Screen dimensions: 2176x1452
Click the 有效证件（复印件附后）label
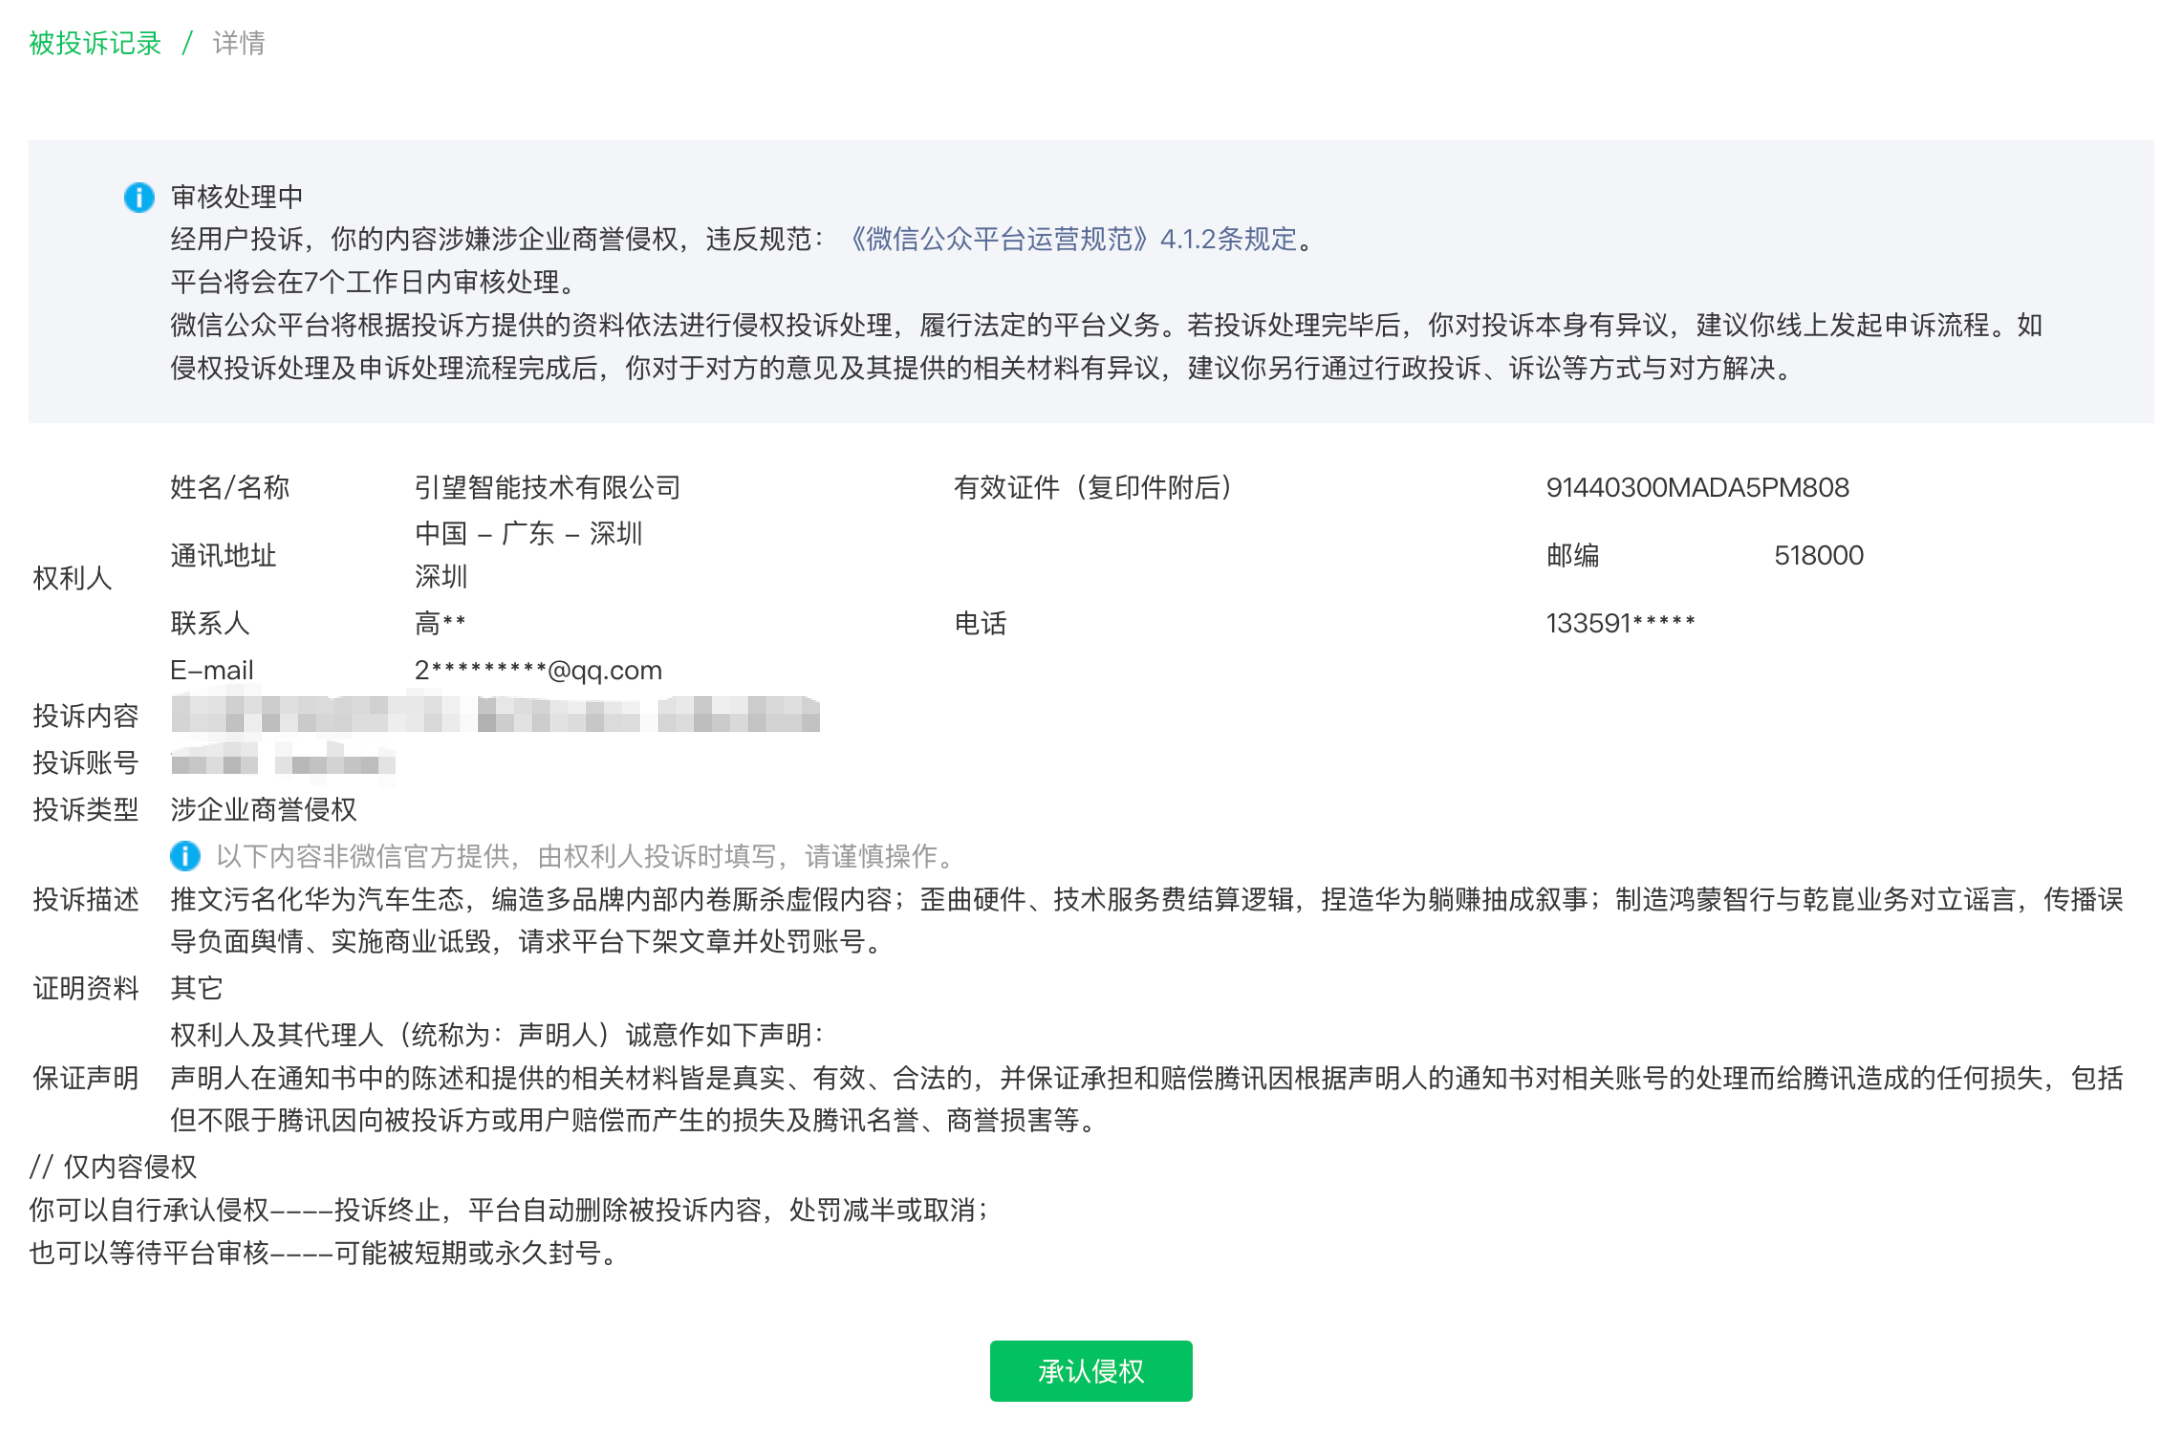(1093, 488)
